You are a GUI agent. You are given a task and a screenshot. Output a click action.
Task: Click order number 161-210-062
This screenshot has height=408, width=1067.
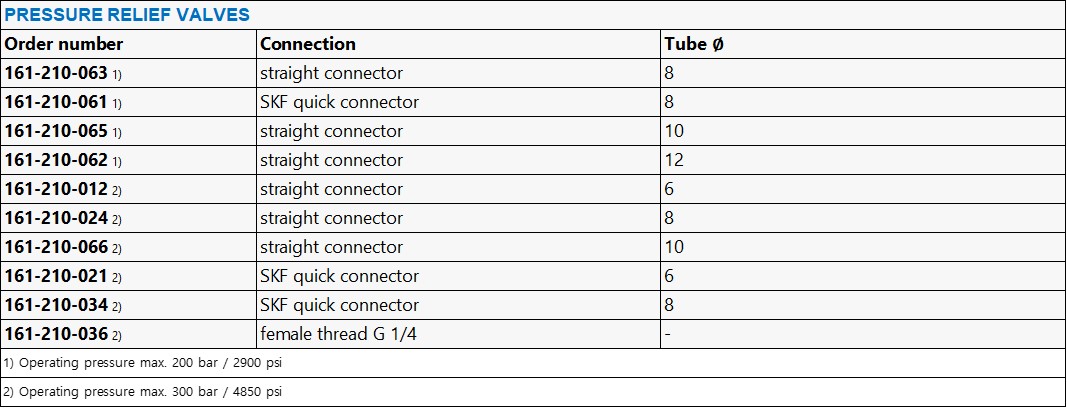56,160
